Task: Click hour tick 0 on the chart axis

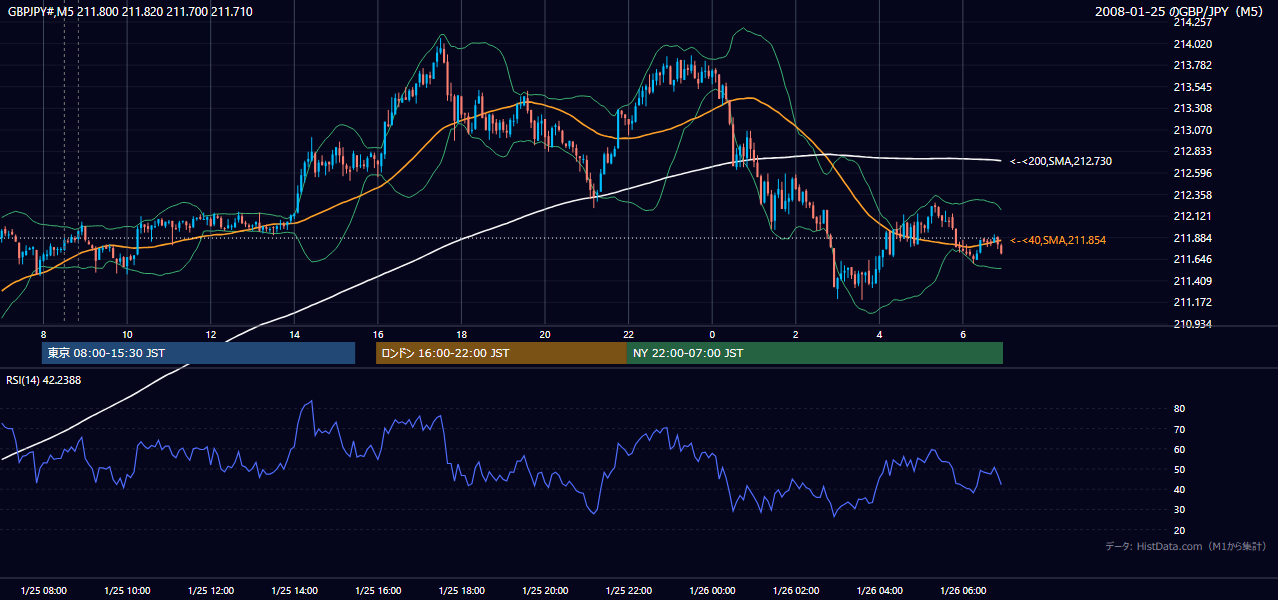Action: pos(712,334)
